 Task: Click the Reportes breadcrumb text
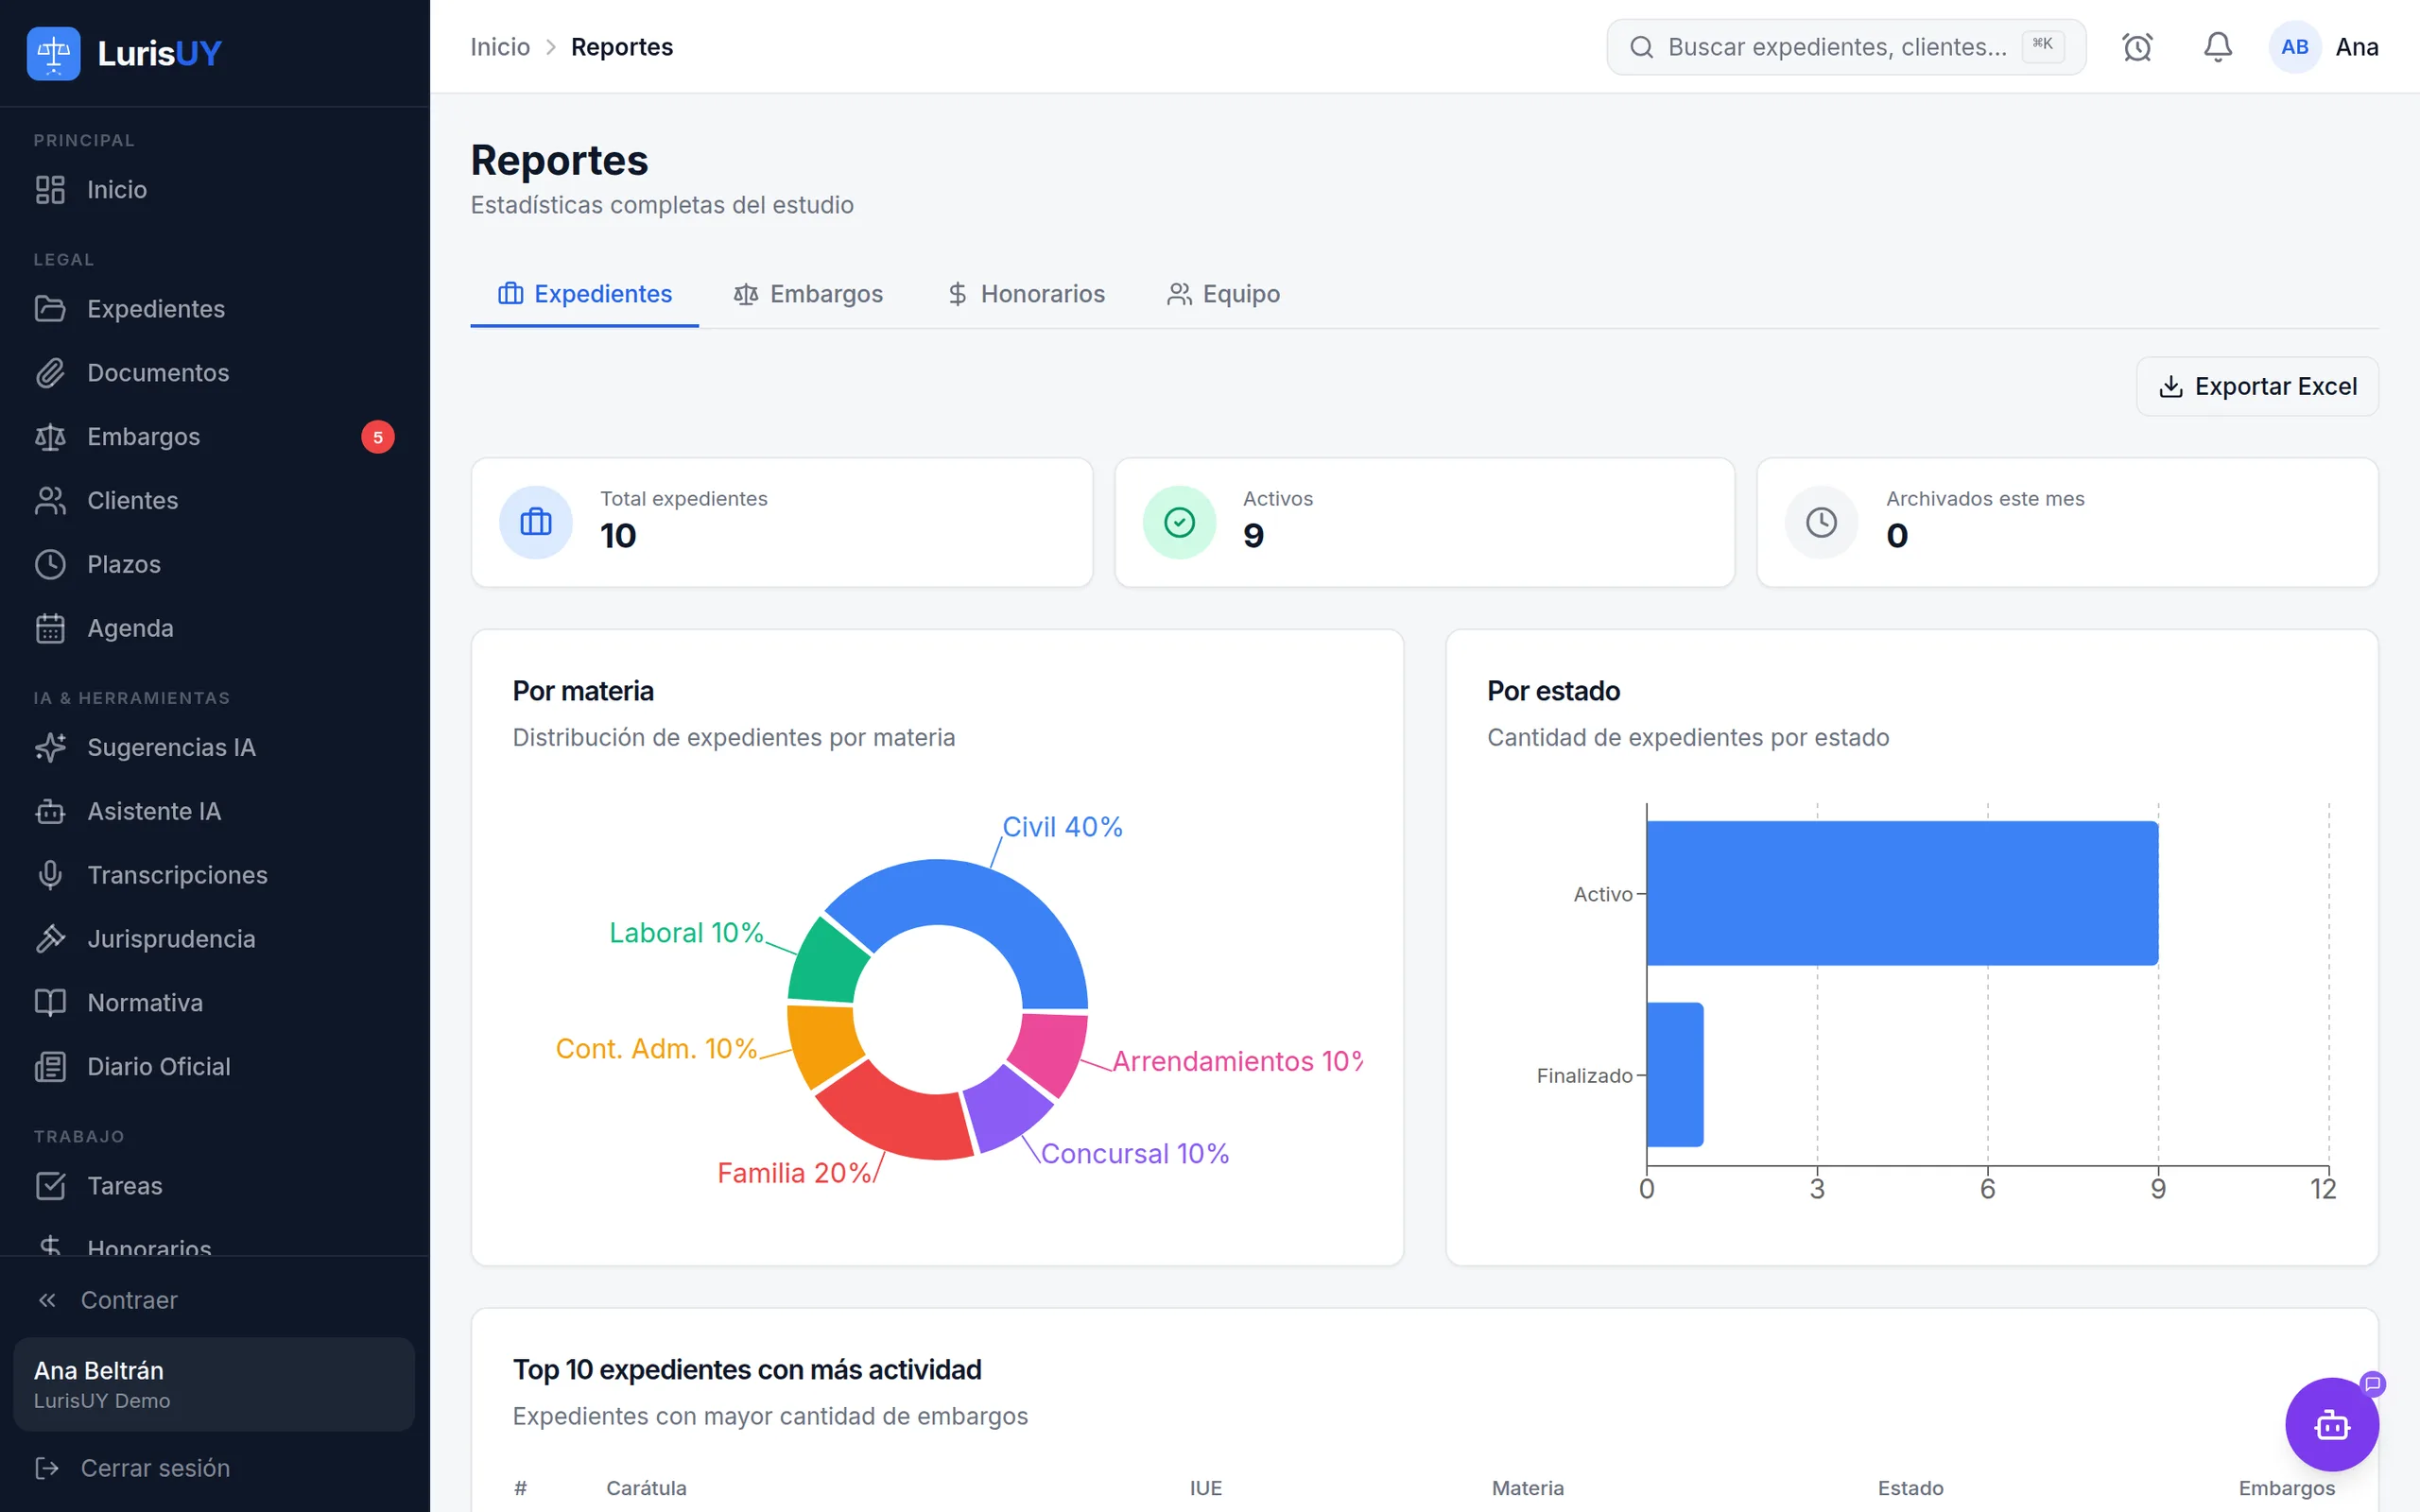(x=622, y=47)
